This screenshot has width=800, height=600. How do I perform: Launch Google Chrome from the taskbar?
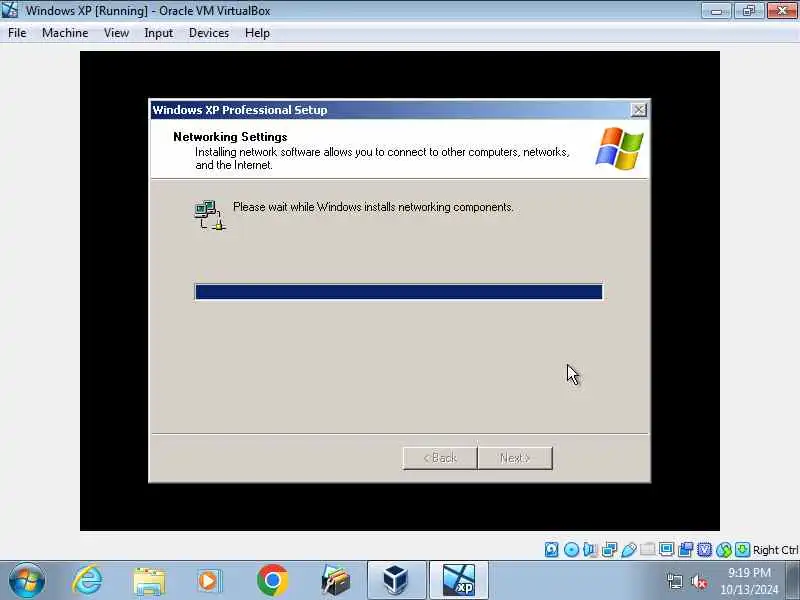point(272,581)
